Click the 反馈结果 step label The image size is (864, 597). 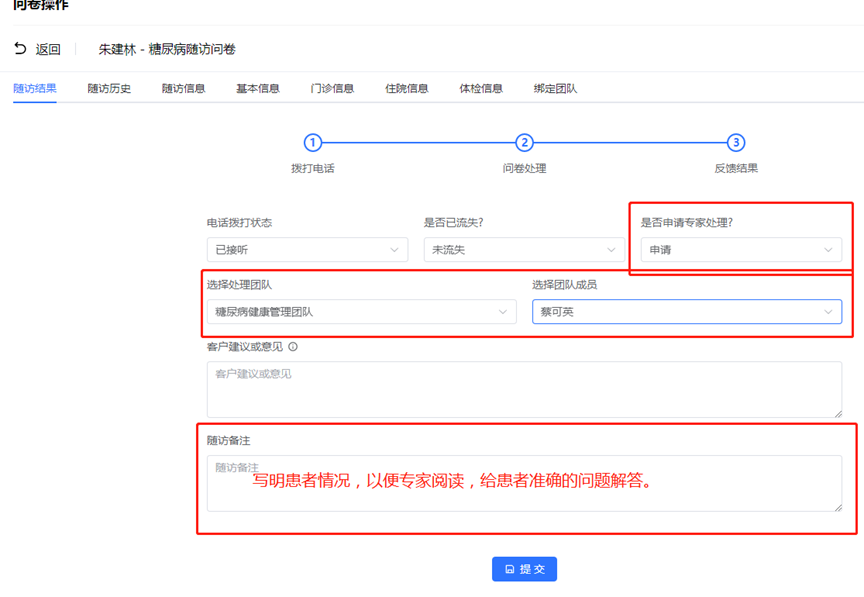pyautogui.click(x=736, y=168)
